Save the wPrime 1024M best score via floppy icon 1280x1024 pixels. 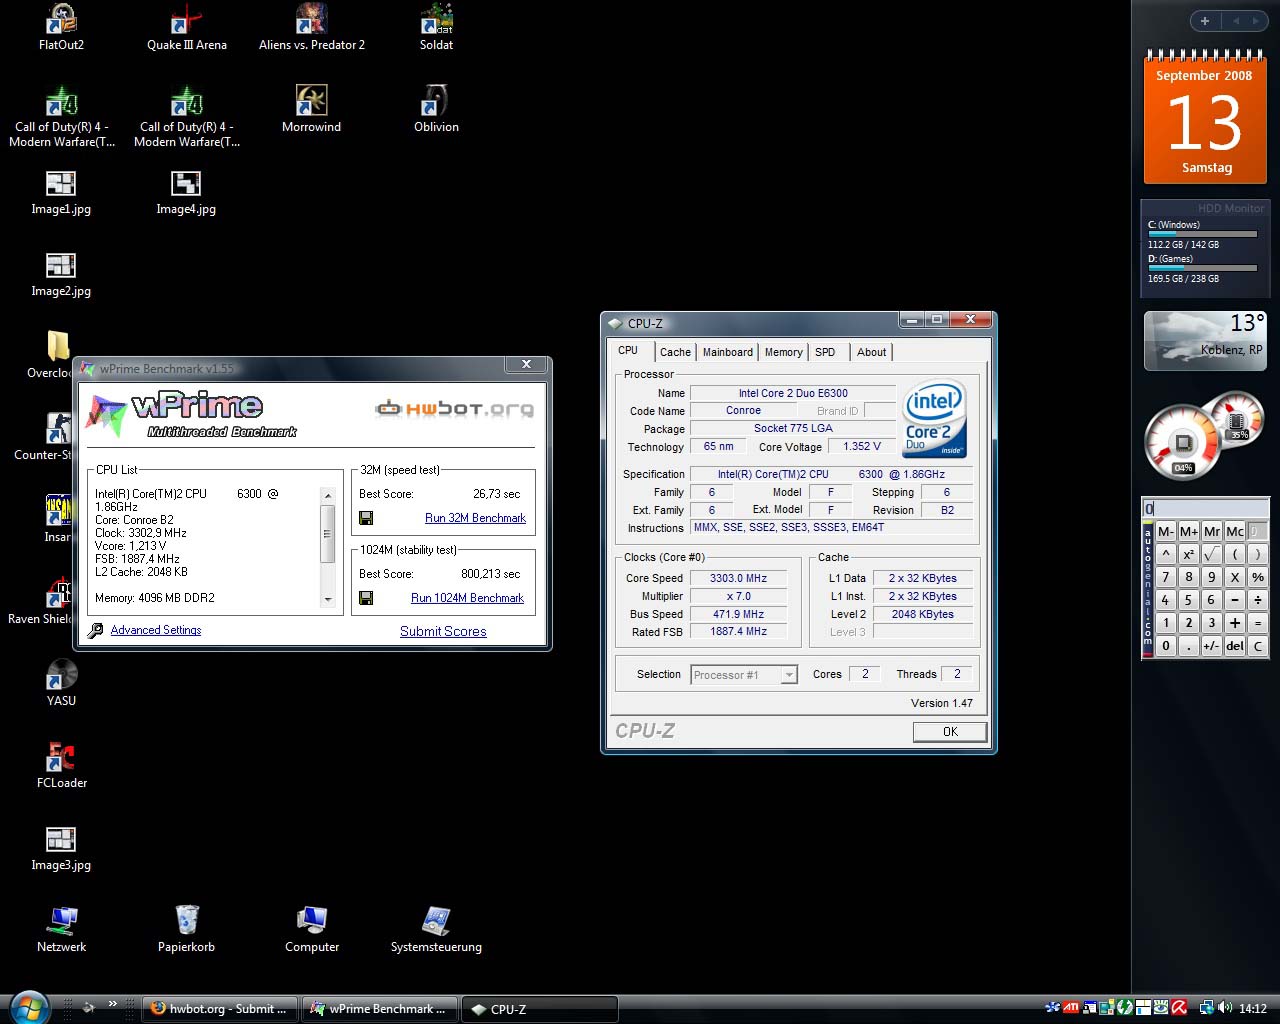[x=366, y=598]
